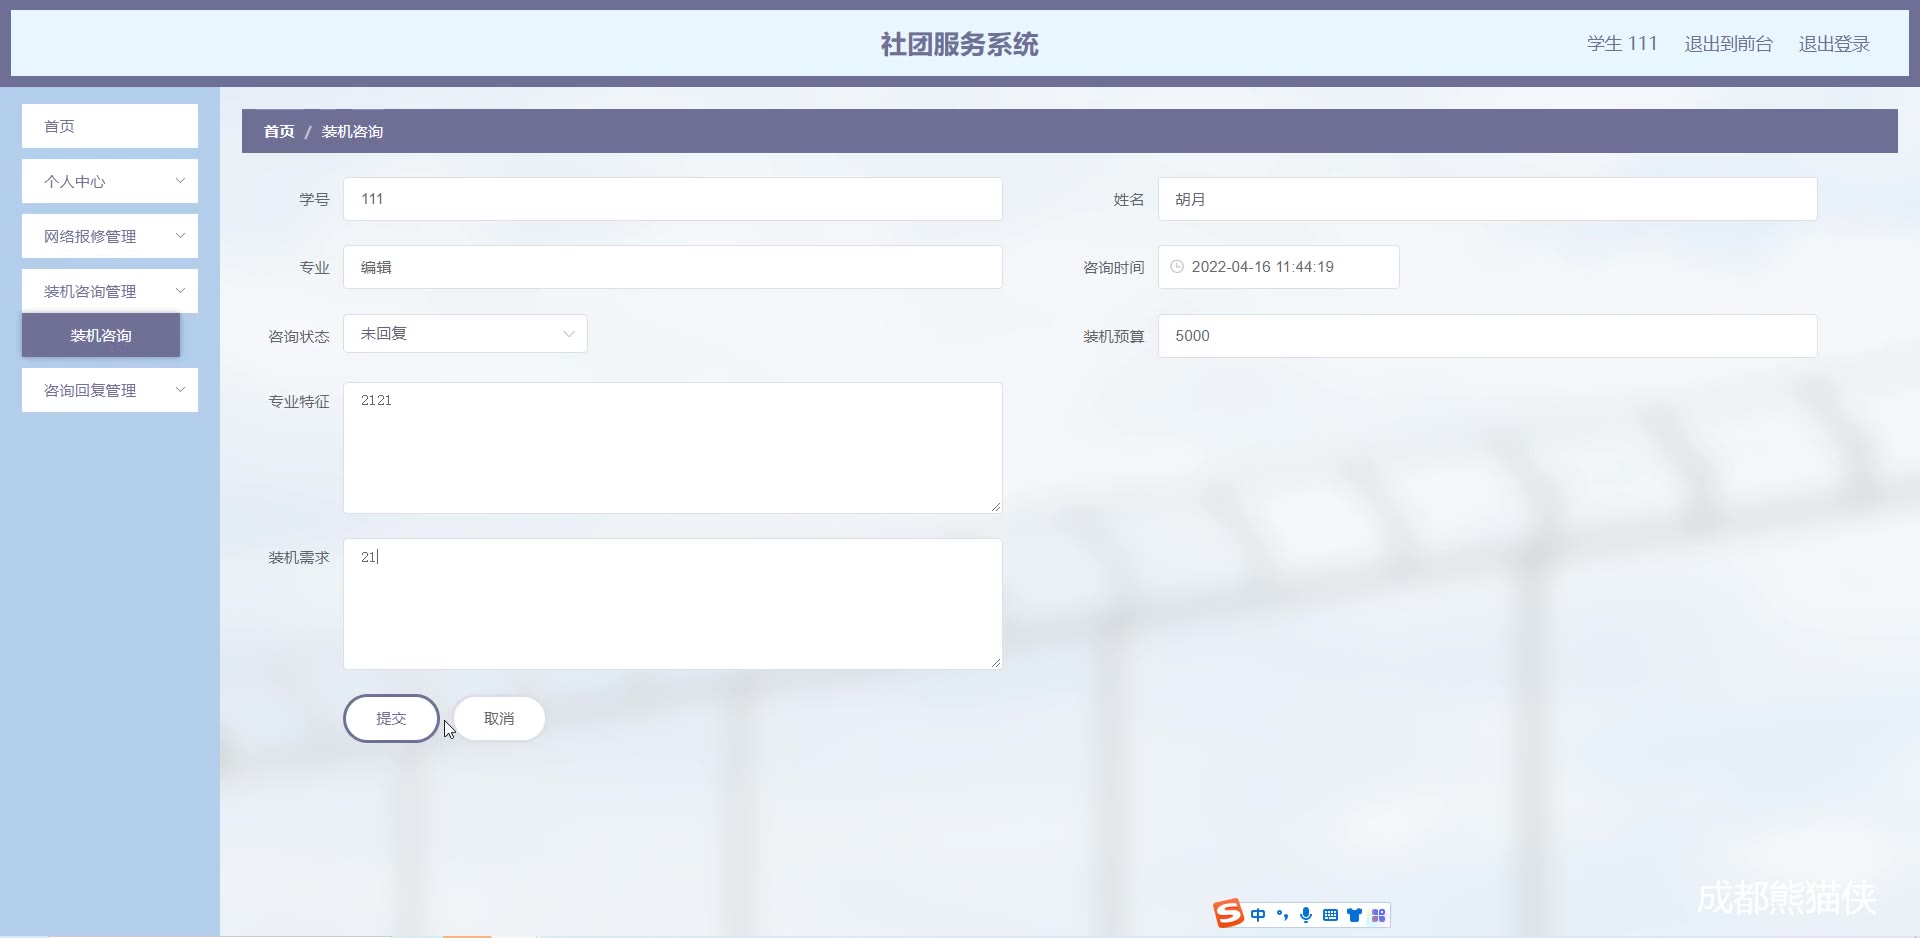This screenshot has width=1920, height=938.
Task: Focus the 姓名 input field
Action: [1488, 199]
